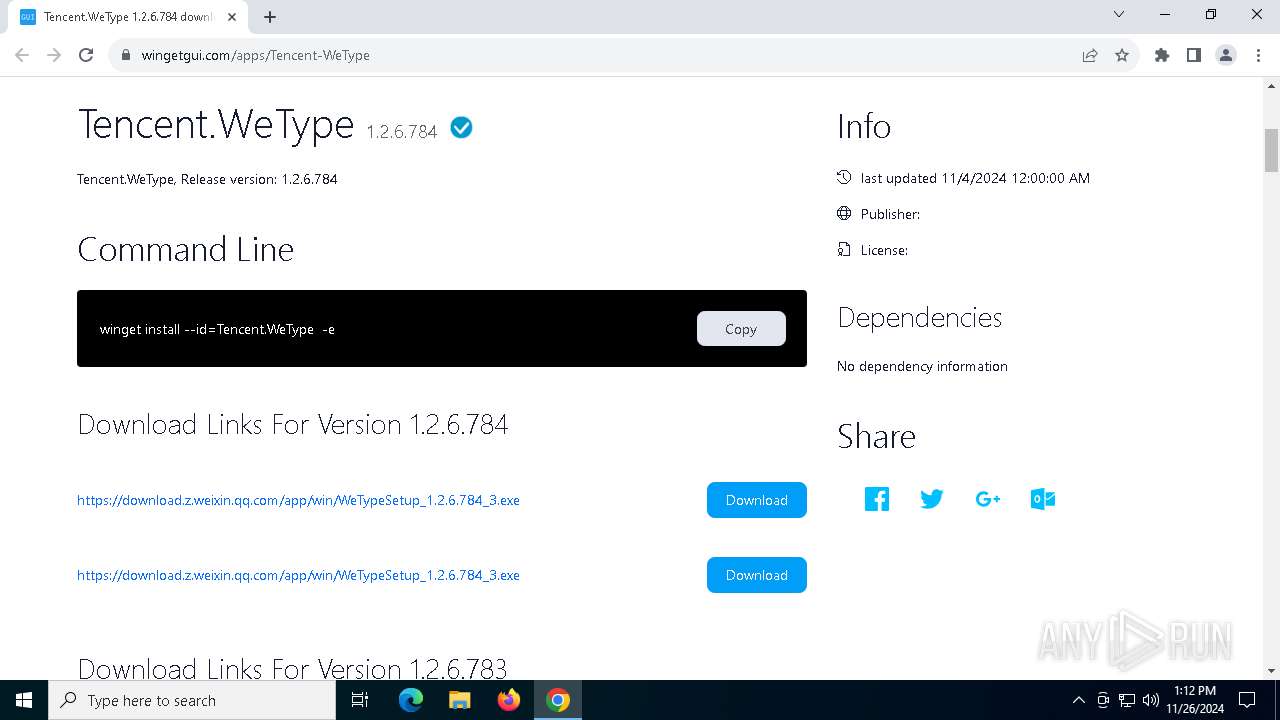Viewport: 1280px width, 720px height.
Task: Show hidden system tray icons
Action: coord(1078,700)
